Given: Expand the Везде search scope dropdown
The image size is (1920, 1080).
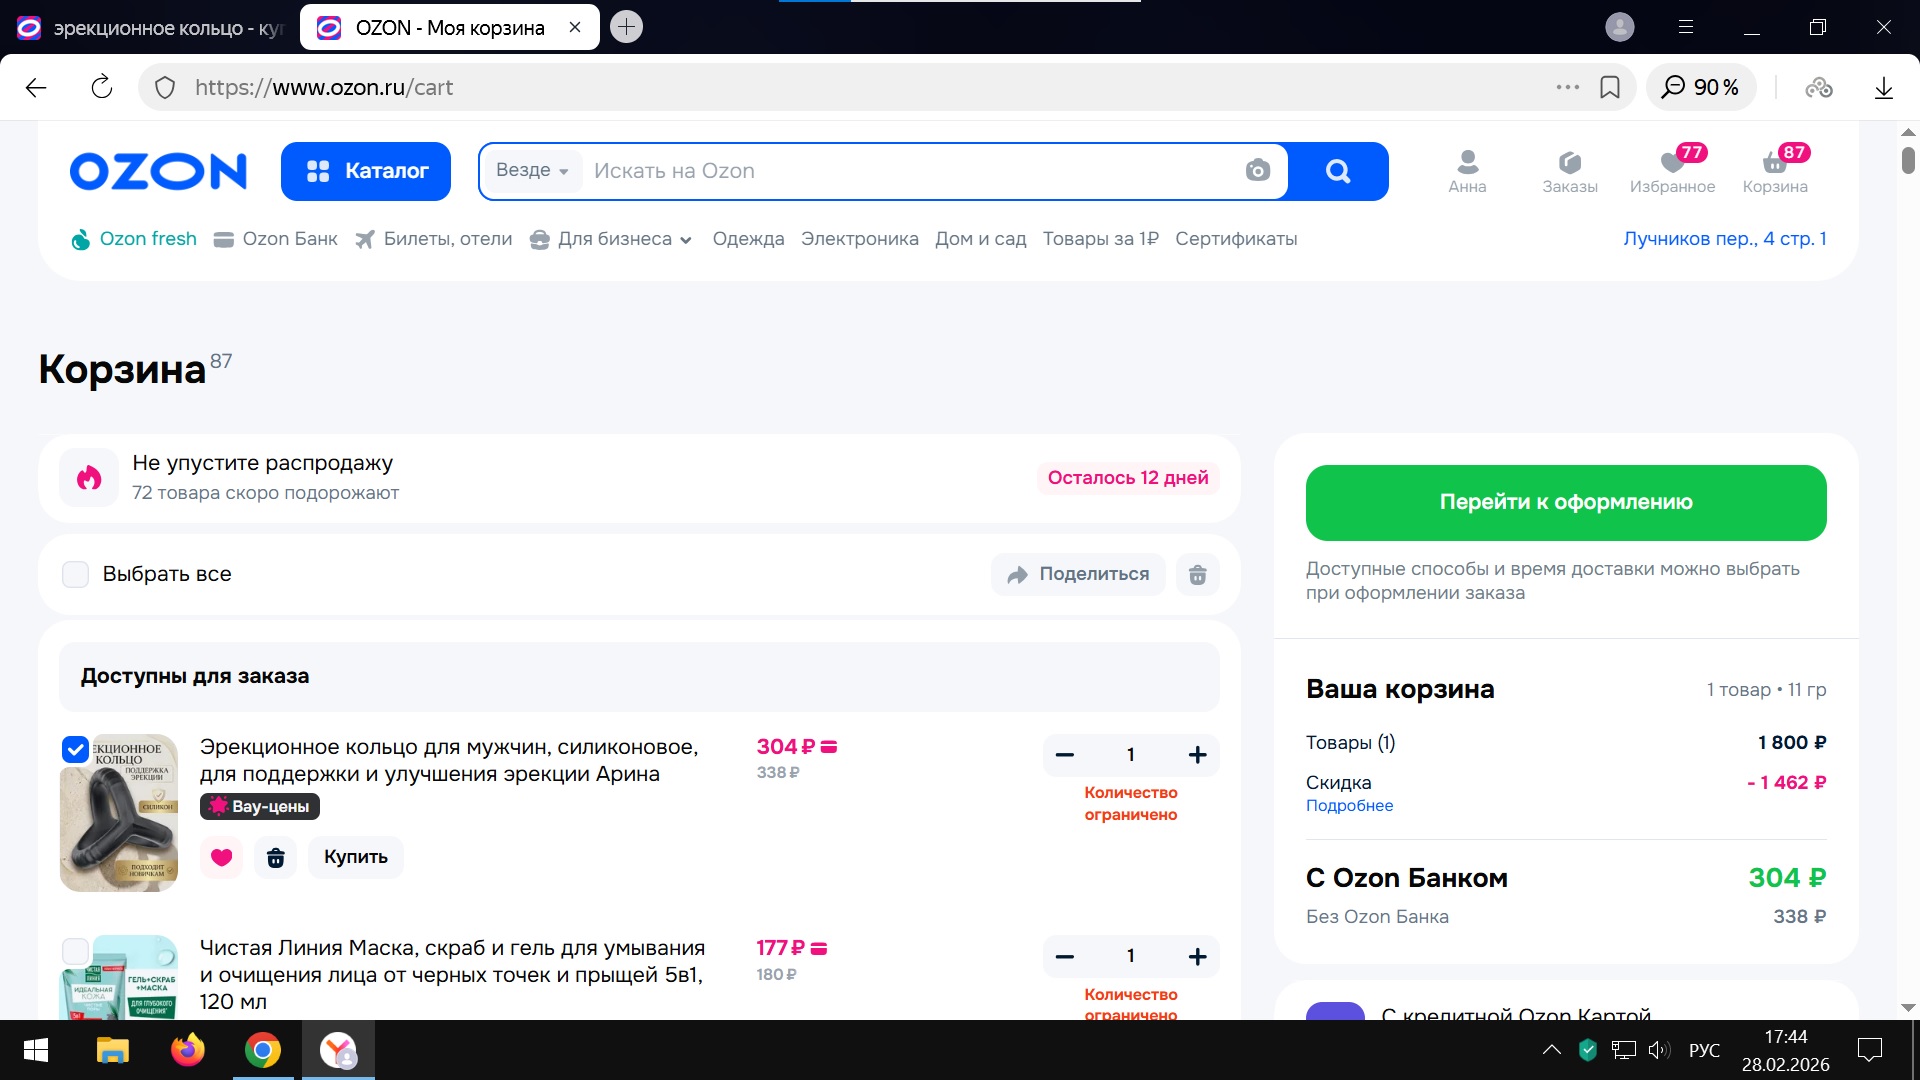Looking at the screenshot, I should pos(532,171).
